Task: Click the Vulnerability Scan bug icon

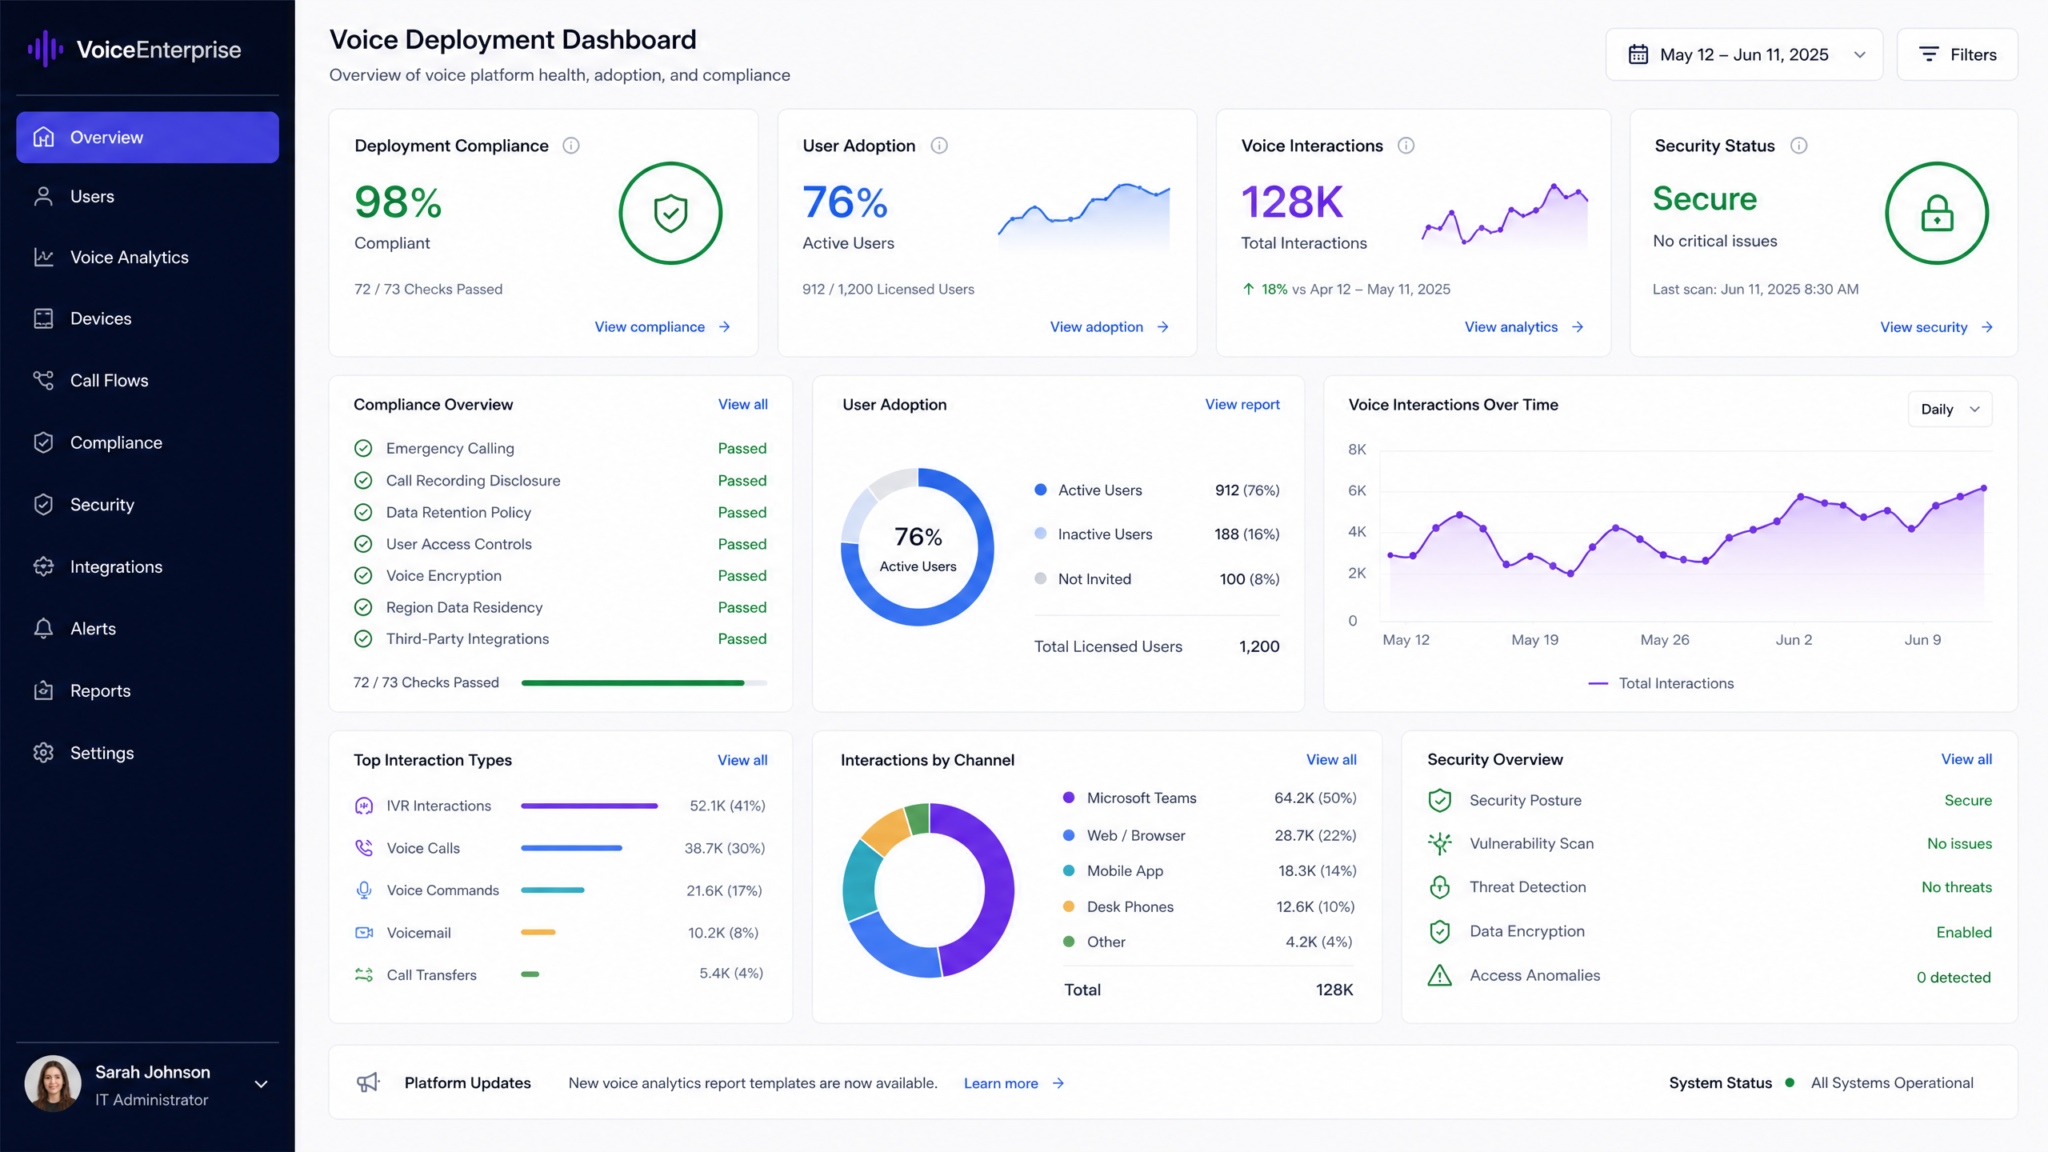Action: tap(1440, 844)
